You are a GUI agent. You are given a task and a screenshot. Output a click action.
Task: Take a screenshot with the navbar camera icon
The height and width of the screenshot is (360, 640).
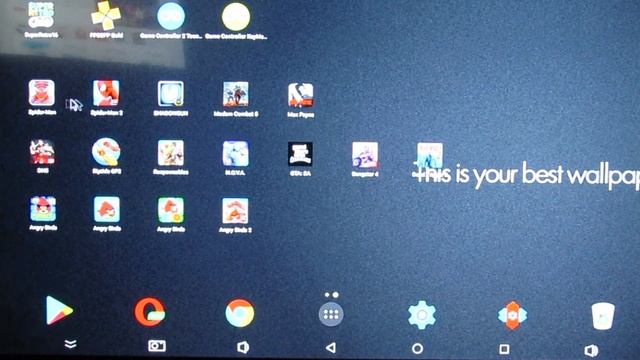[x=157, y=346]
